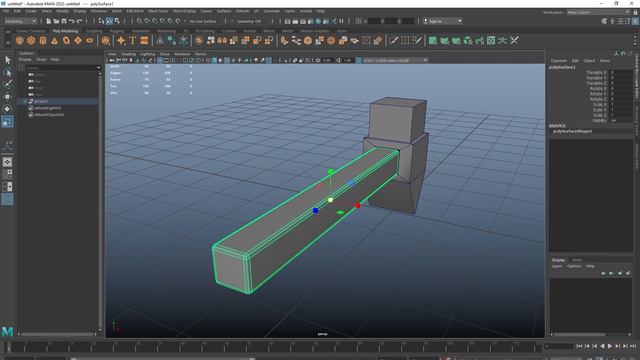
Task: Toggle defaultLightSet icon in Outliner
Action: click(x=31, y=108)
